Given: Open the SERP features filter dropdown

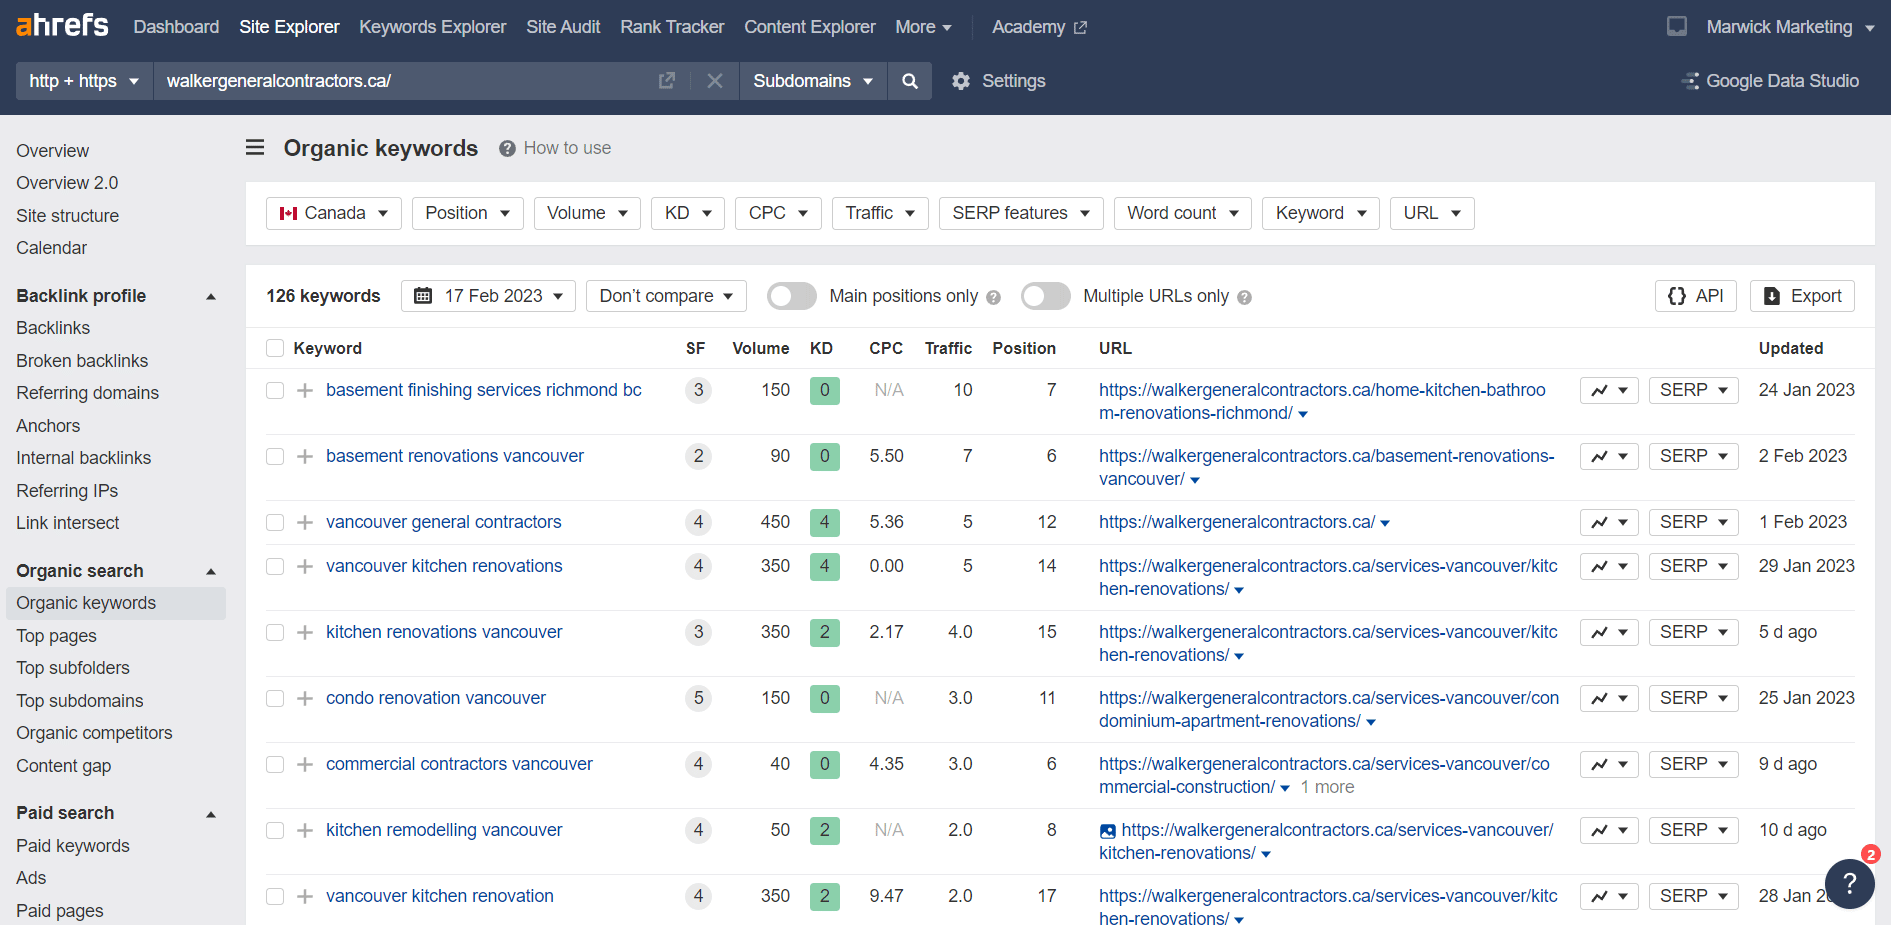Looking at the screenshot, I should tap(1021, 213).
